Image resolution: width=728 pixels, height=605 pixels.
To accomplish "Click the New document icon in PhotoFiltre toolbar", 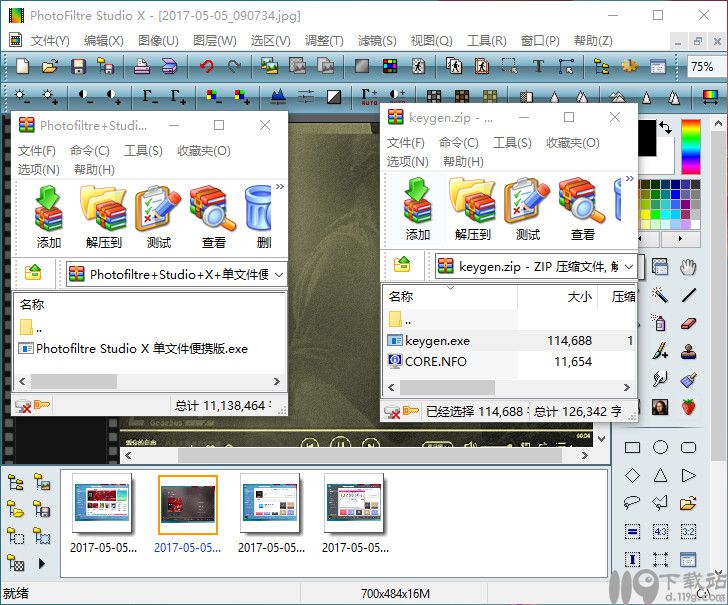I will click(x=23, y=66).
